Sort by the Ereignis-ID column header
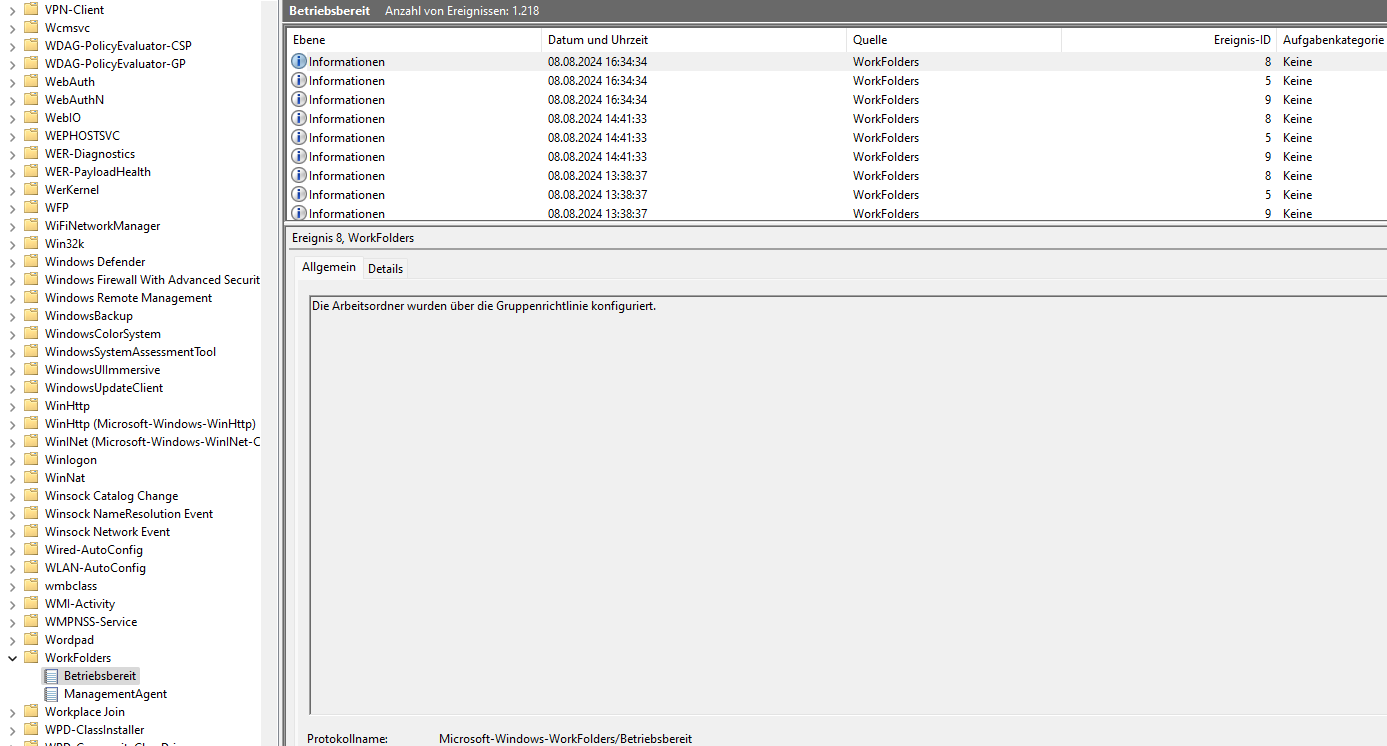1387x746 pixels. pyautogui.click(x=1169, y=40)
